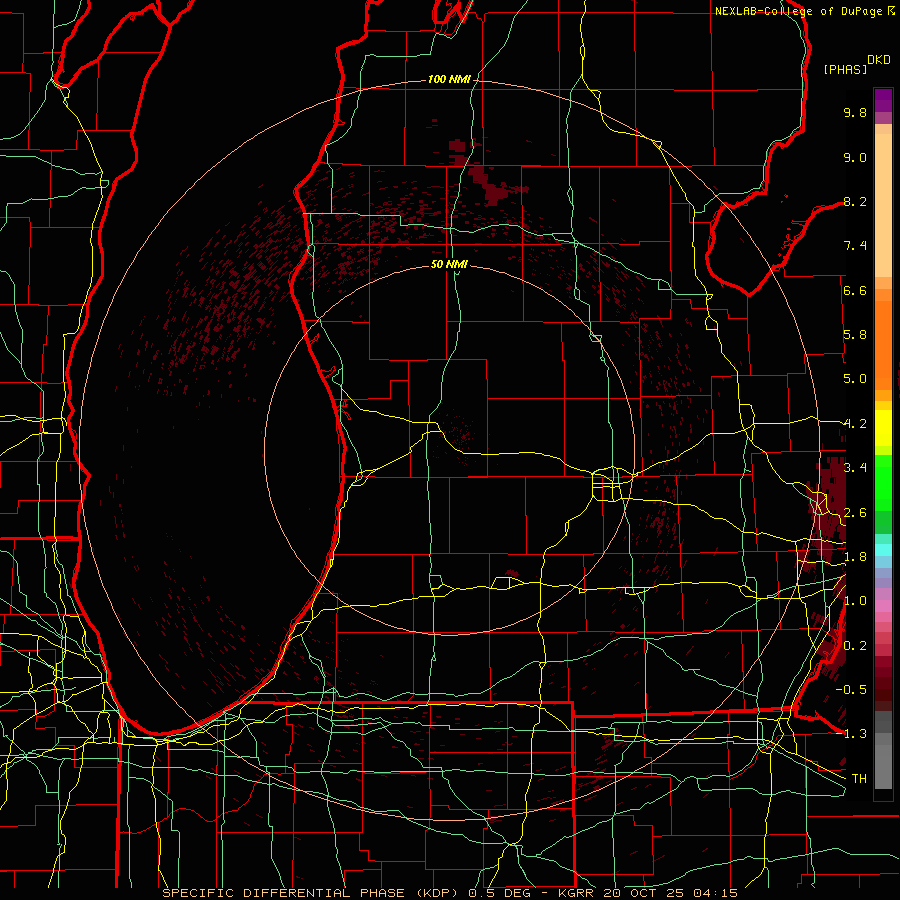This screenshot has width=900, height=900.
Task: Select the yellow 4.2 color band
Action: 883,426
